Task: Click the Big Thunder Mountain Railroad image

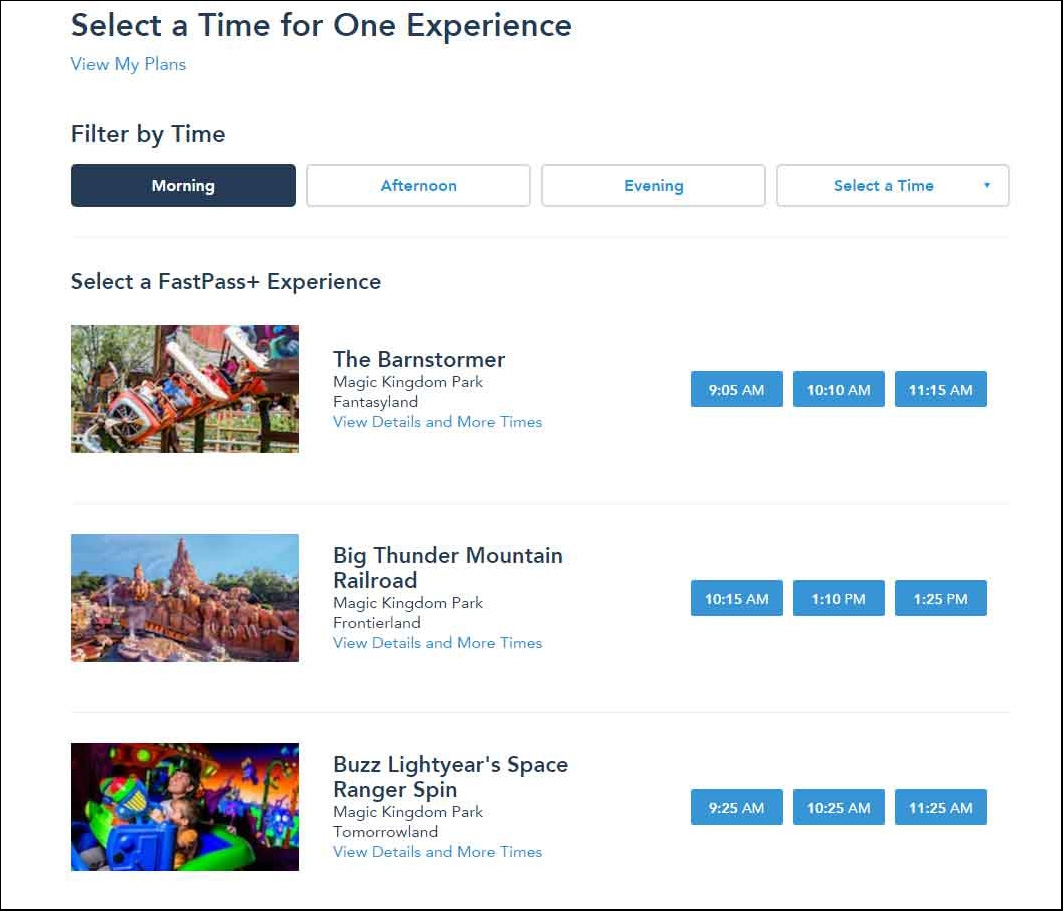Action: (x=184, y=597)
